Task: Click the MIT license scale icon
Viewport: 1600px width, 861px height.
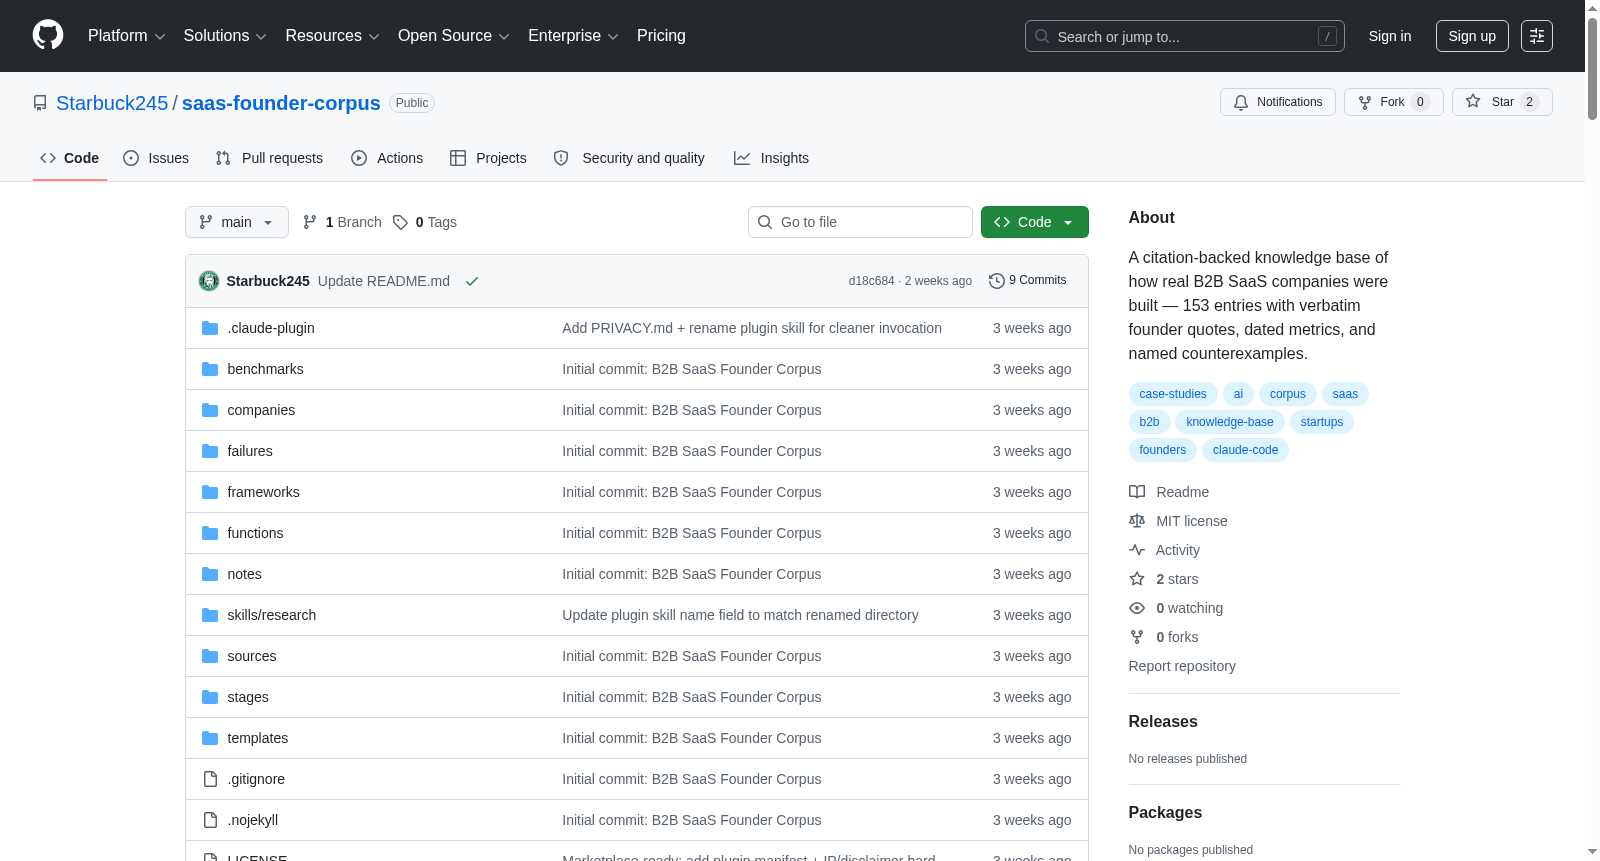Action: click(1137, 521)
